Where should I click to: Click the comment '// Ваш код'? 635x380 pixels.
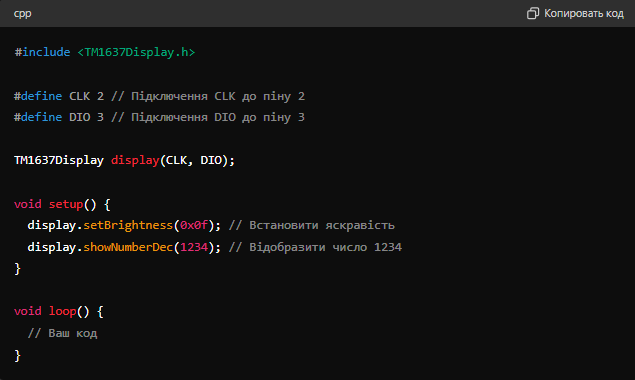(62, 333)
